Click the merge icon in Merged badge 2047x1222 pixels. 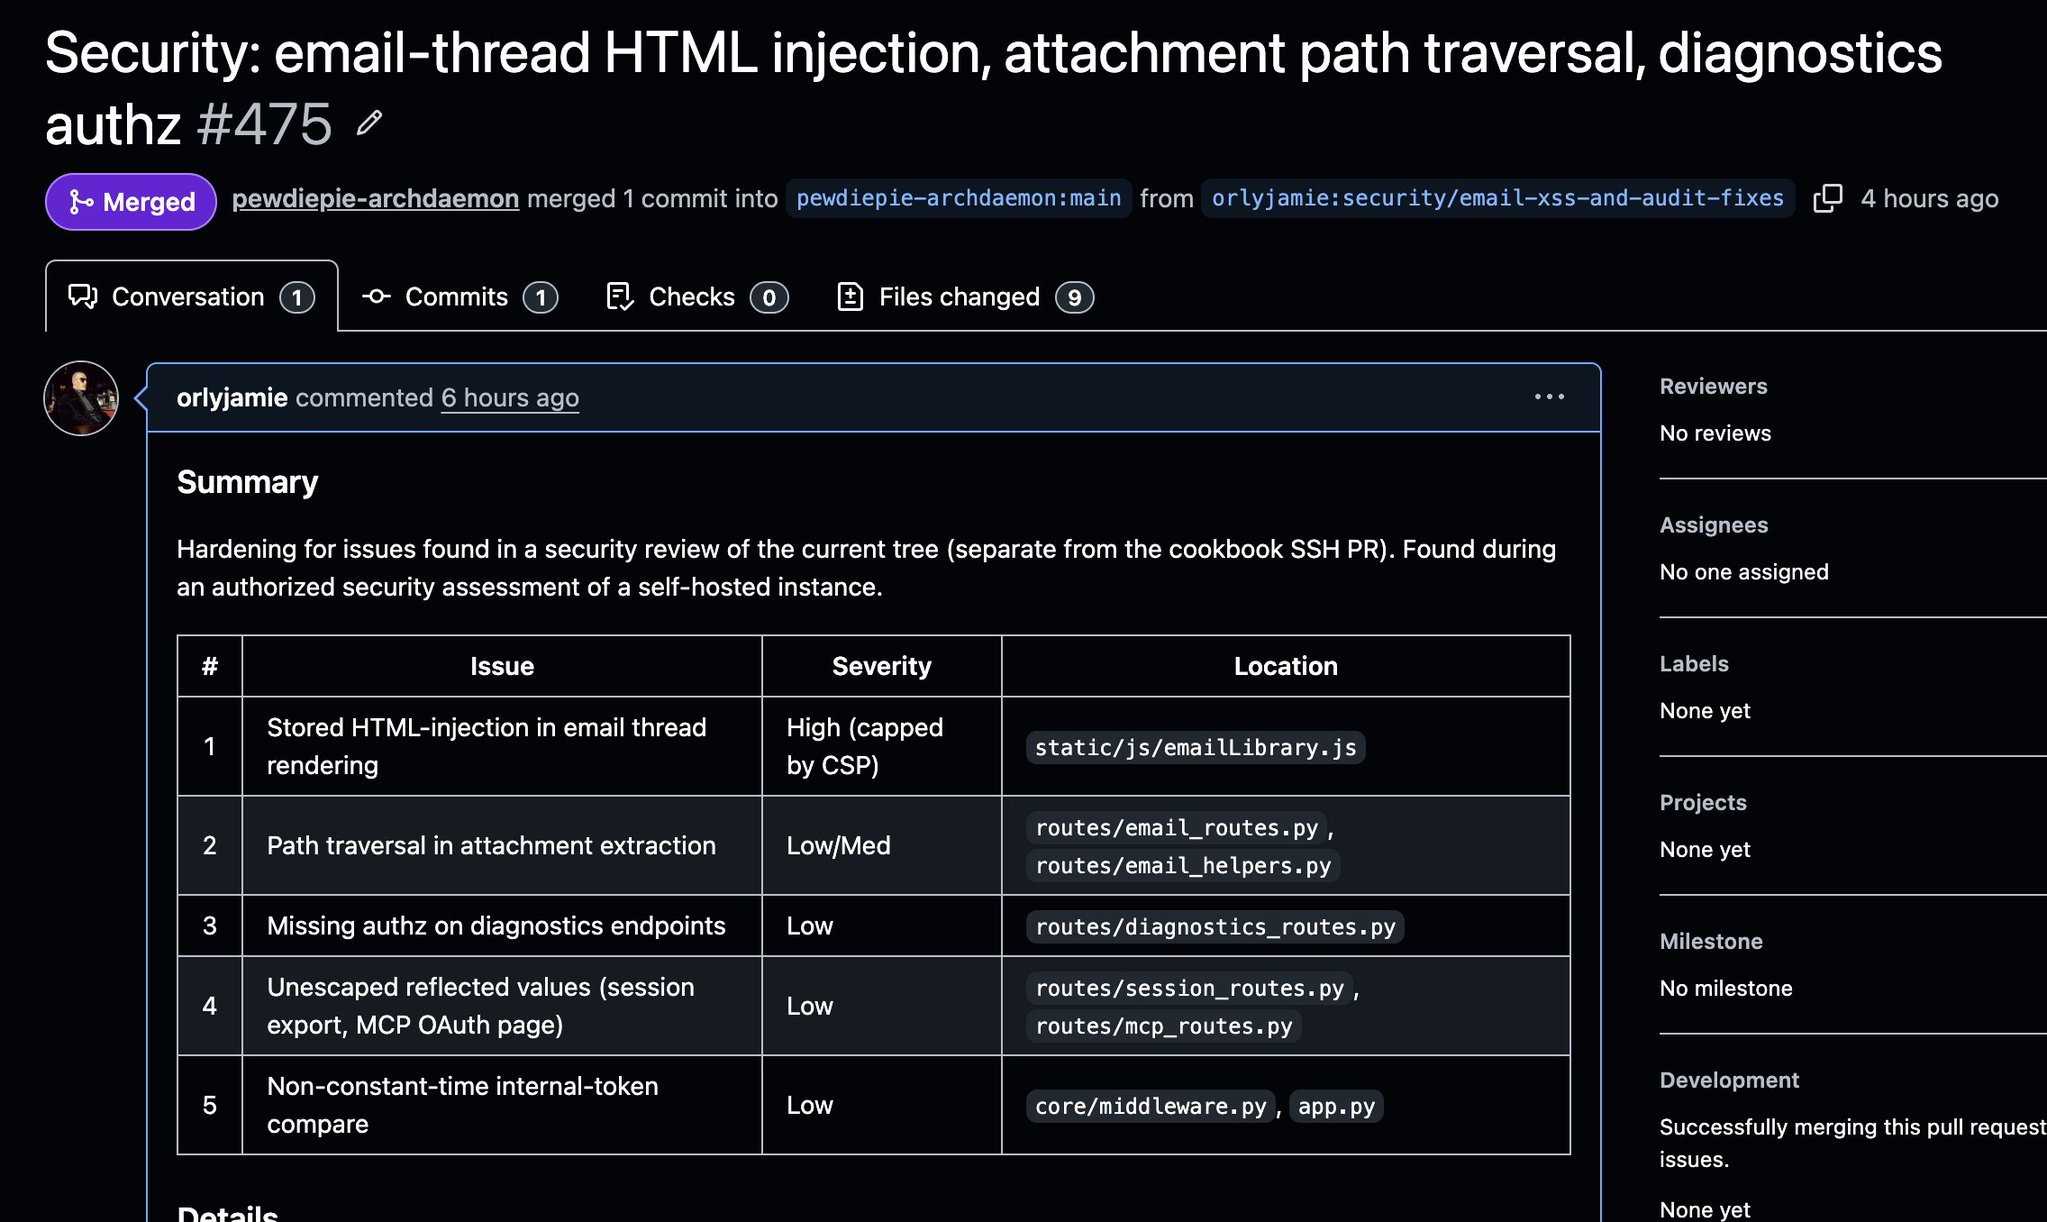81,202
